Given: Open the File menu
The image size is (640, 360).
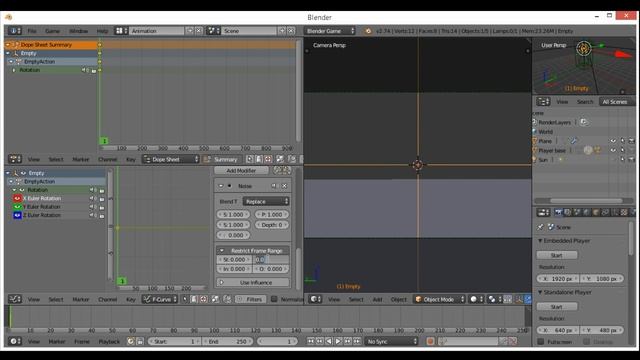Looking at the screenshot, I should [x=32, y=31].
